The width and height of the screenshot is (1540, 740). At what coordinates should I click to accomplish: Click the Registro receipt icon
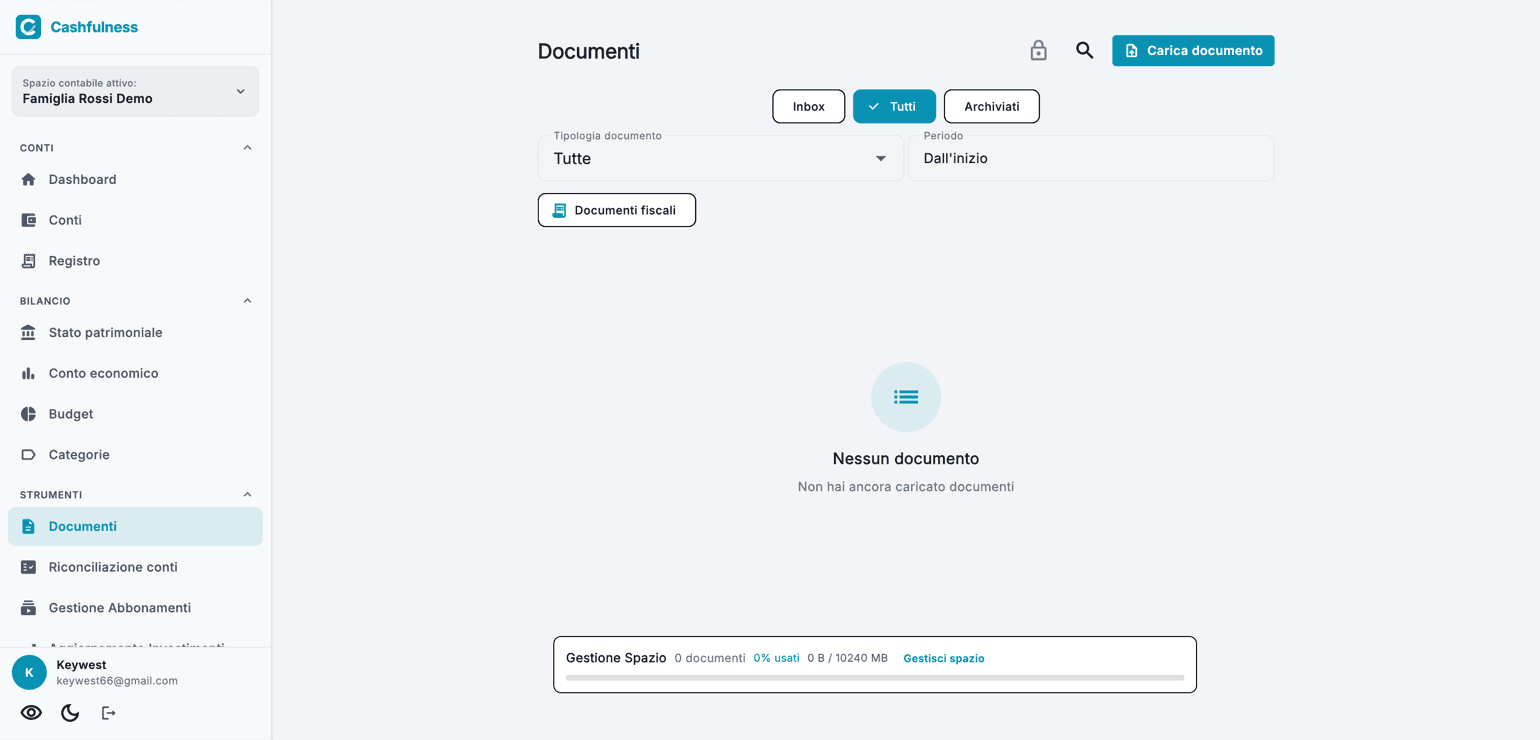click(x=28, y=261)
